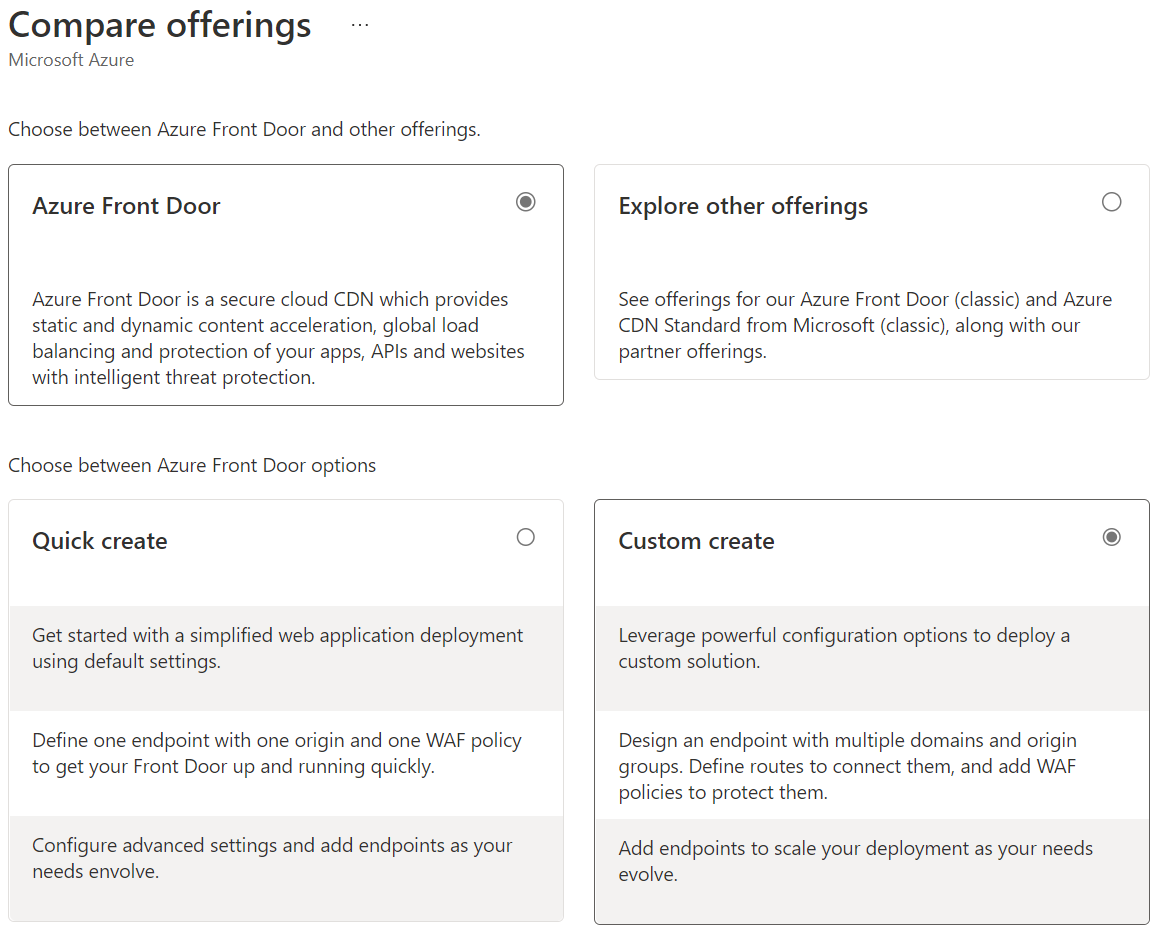Viewport: 1168px width, 937px height.
Task: Click 'Choose between Azure Front Door options' label
Action: pos(192,465)
